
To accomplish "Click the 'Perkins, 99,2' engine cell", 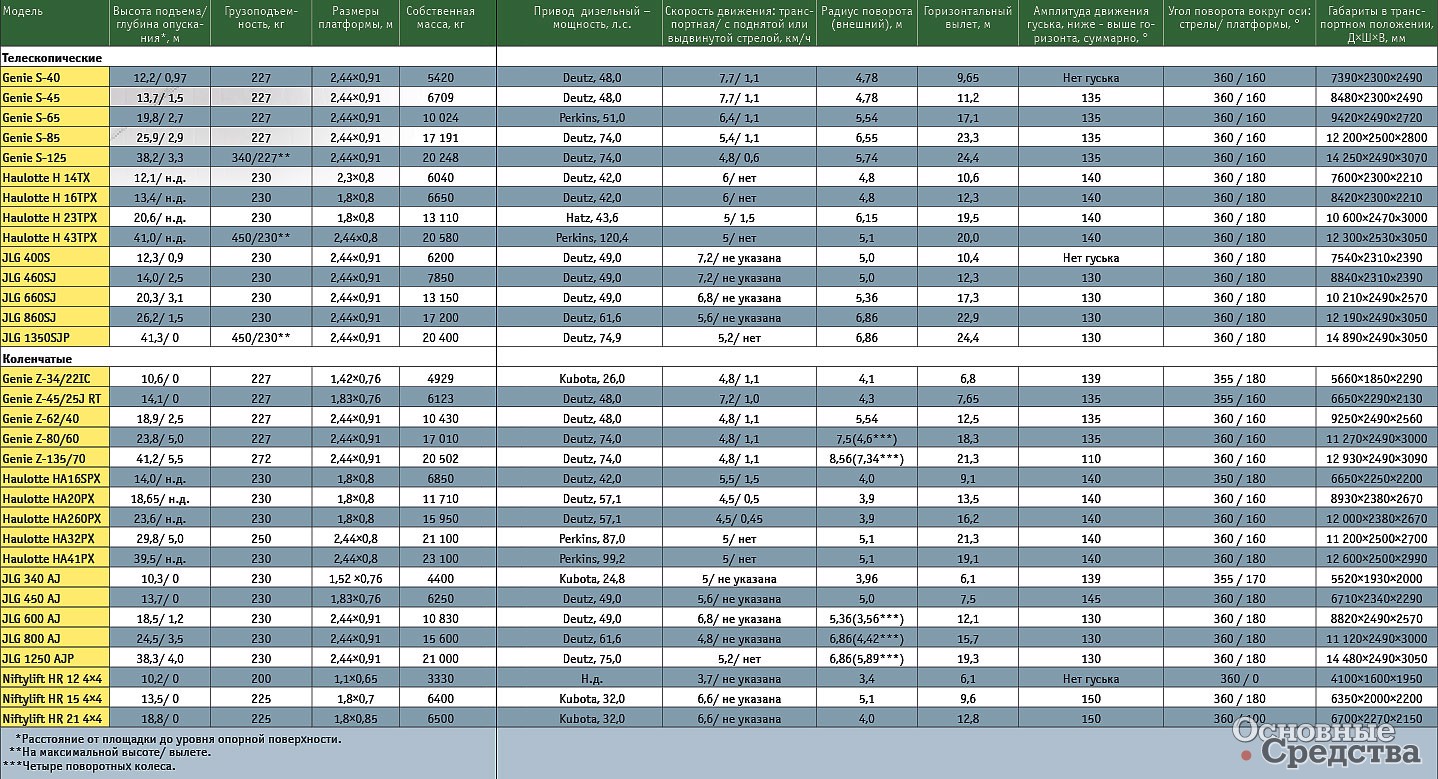I will coord(592,558).
